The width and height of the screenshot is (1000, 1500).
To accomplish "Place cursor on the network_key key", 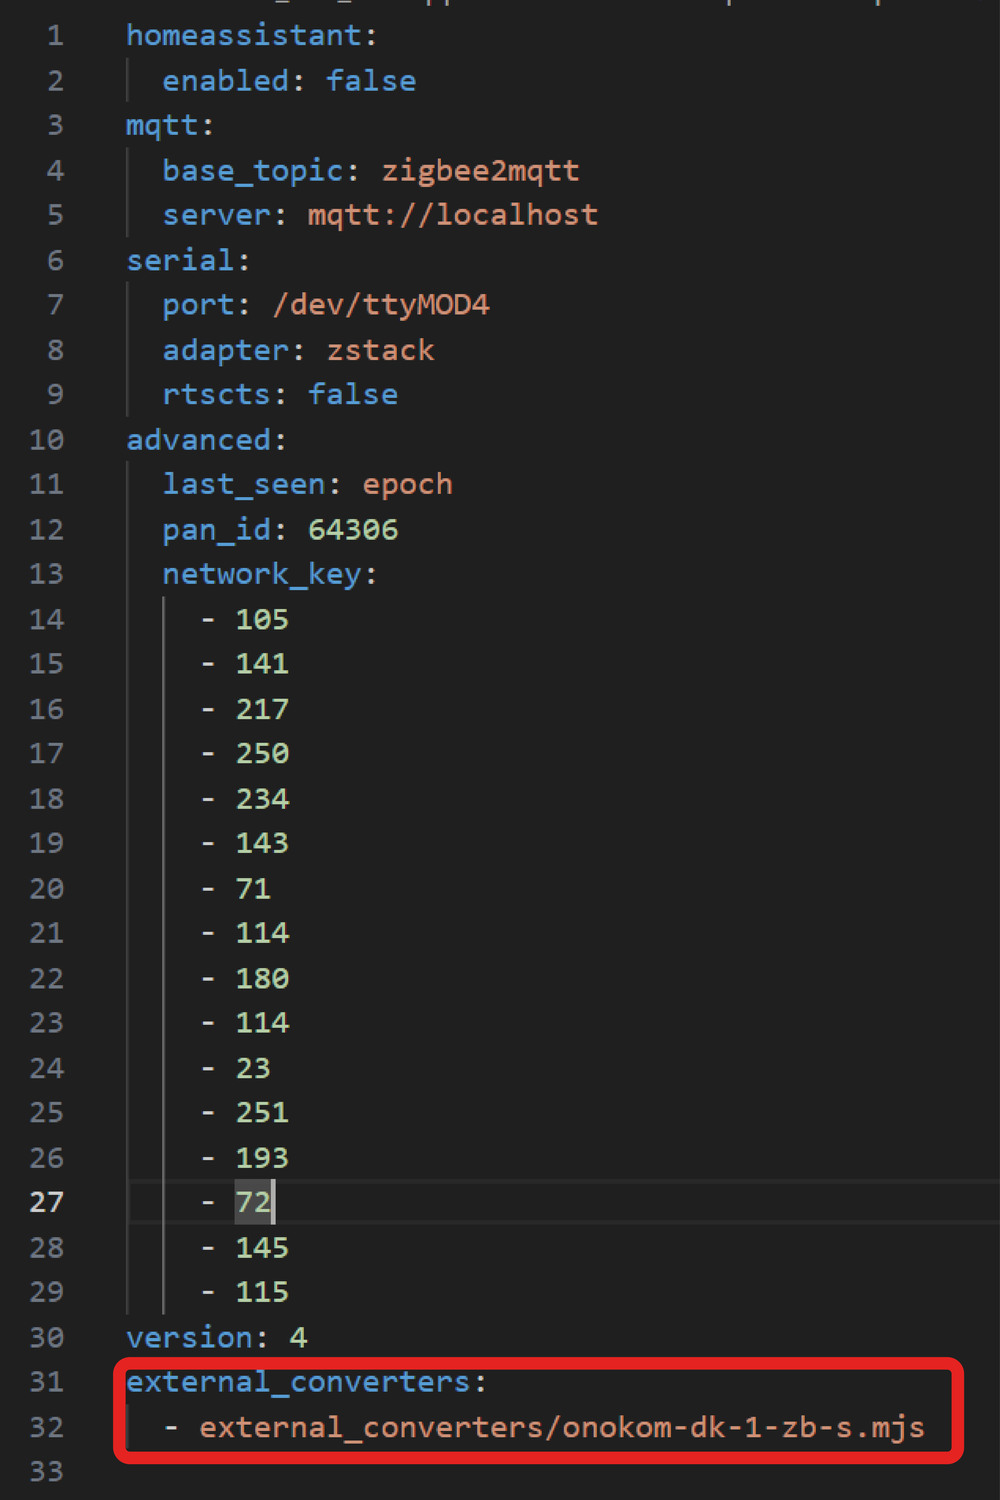I will coord(261,575).
